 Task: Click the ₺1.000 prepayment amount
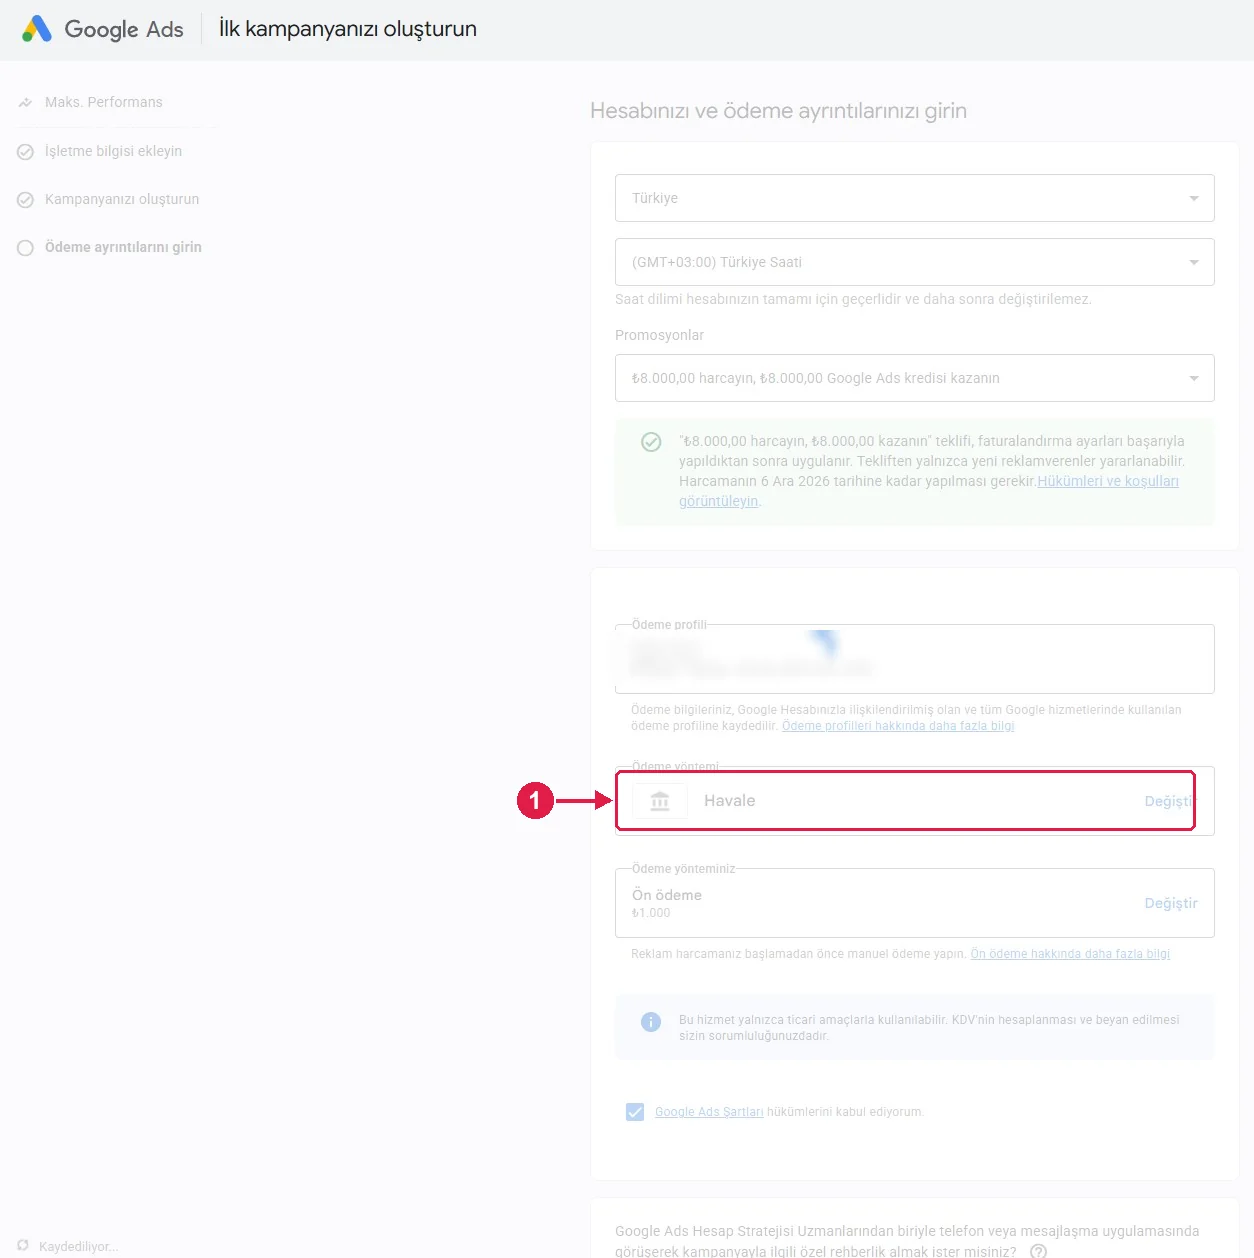[x=651, y=913]
